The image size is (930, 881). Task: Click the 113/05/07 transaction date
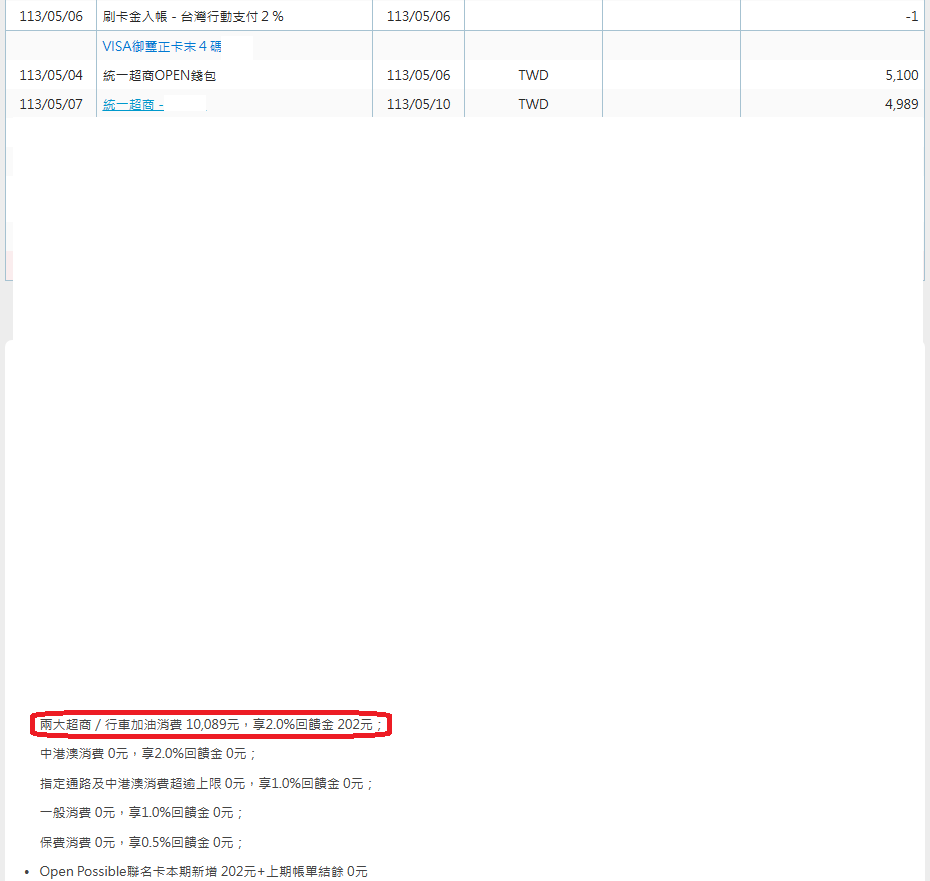coord(51,104)
